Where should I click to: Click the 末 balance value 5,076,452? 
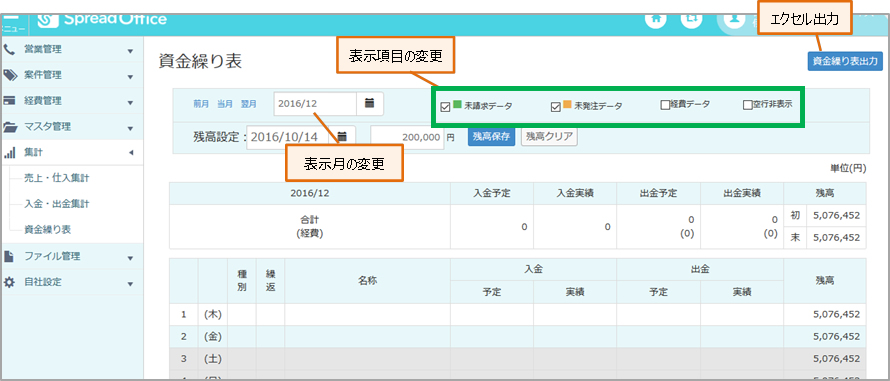coord(837,238)
